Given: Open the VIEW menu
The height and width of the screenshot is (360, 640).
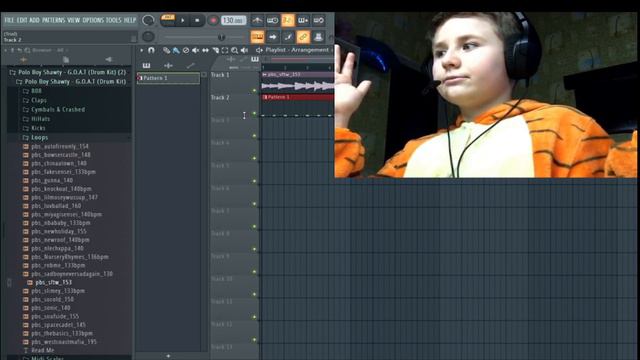Looking at the screenshot, I should (x=73, y=20).
